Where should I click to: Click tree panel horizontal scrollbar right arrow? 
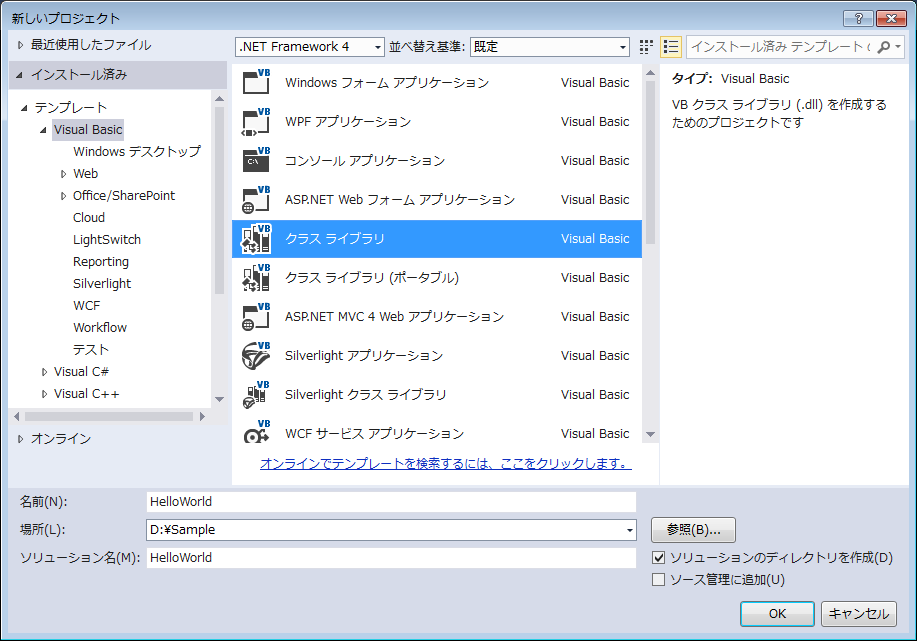202,416
